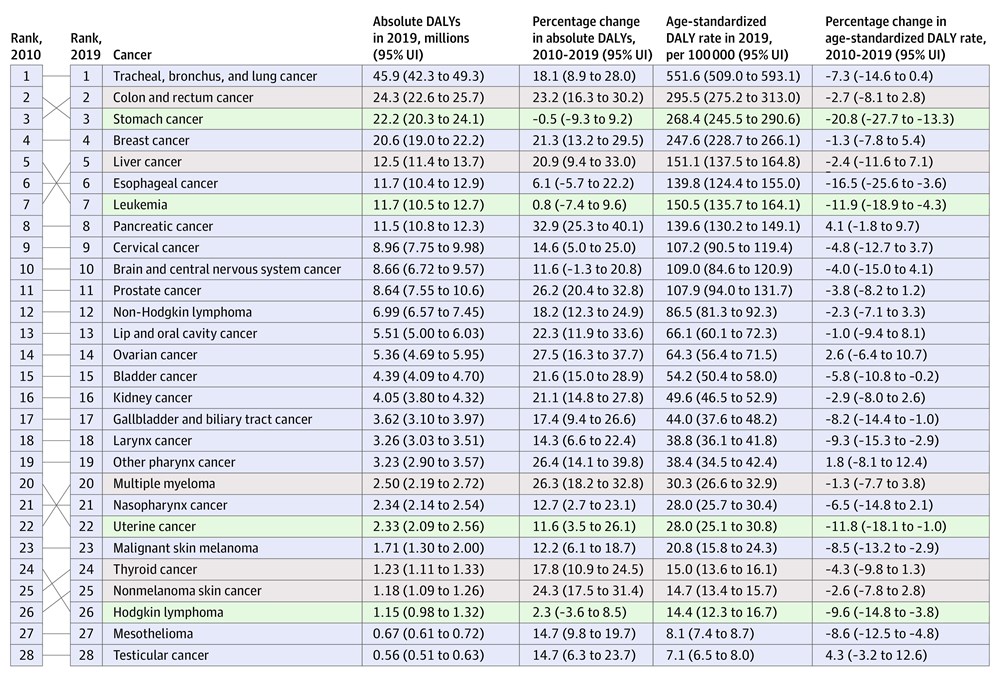Select the 2019 rank box showing 28
1000x679 pixels.
[86, 655]
